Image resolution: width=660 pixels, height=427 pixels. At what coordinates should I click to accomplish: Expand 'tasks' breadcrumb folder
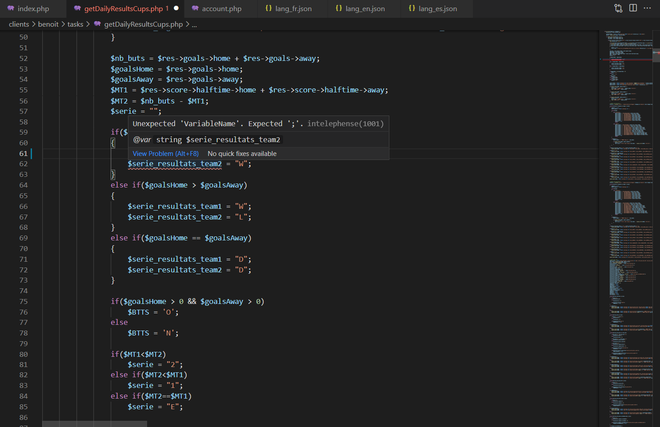pyautogui.click(x=75, y=23)
